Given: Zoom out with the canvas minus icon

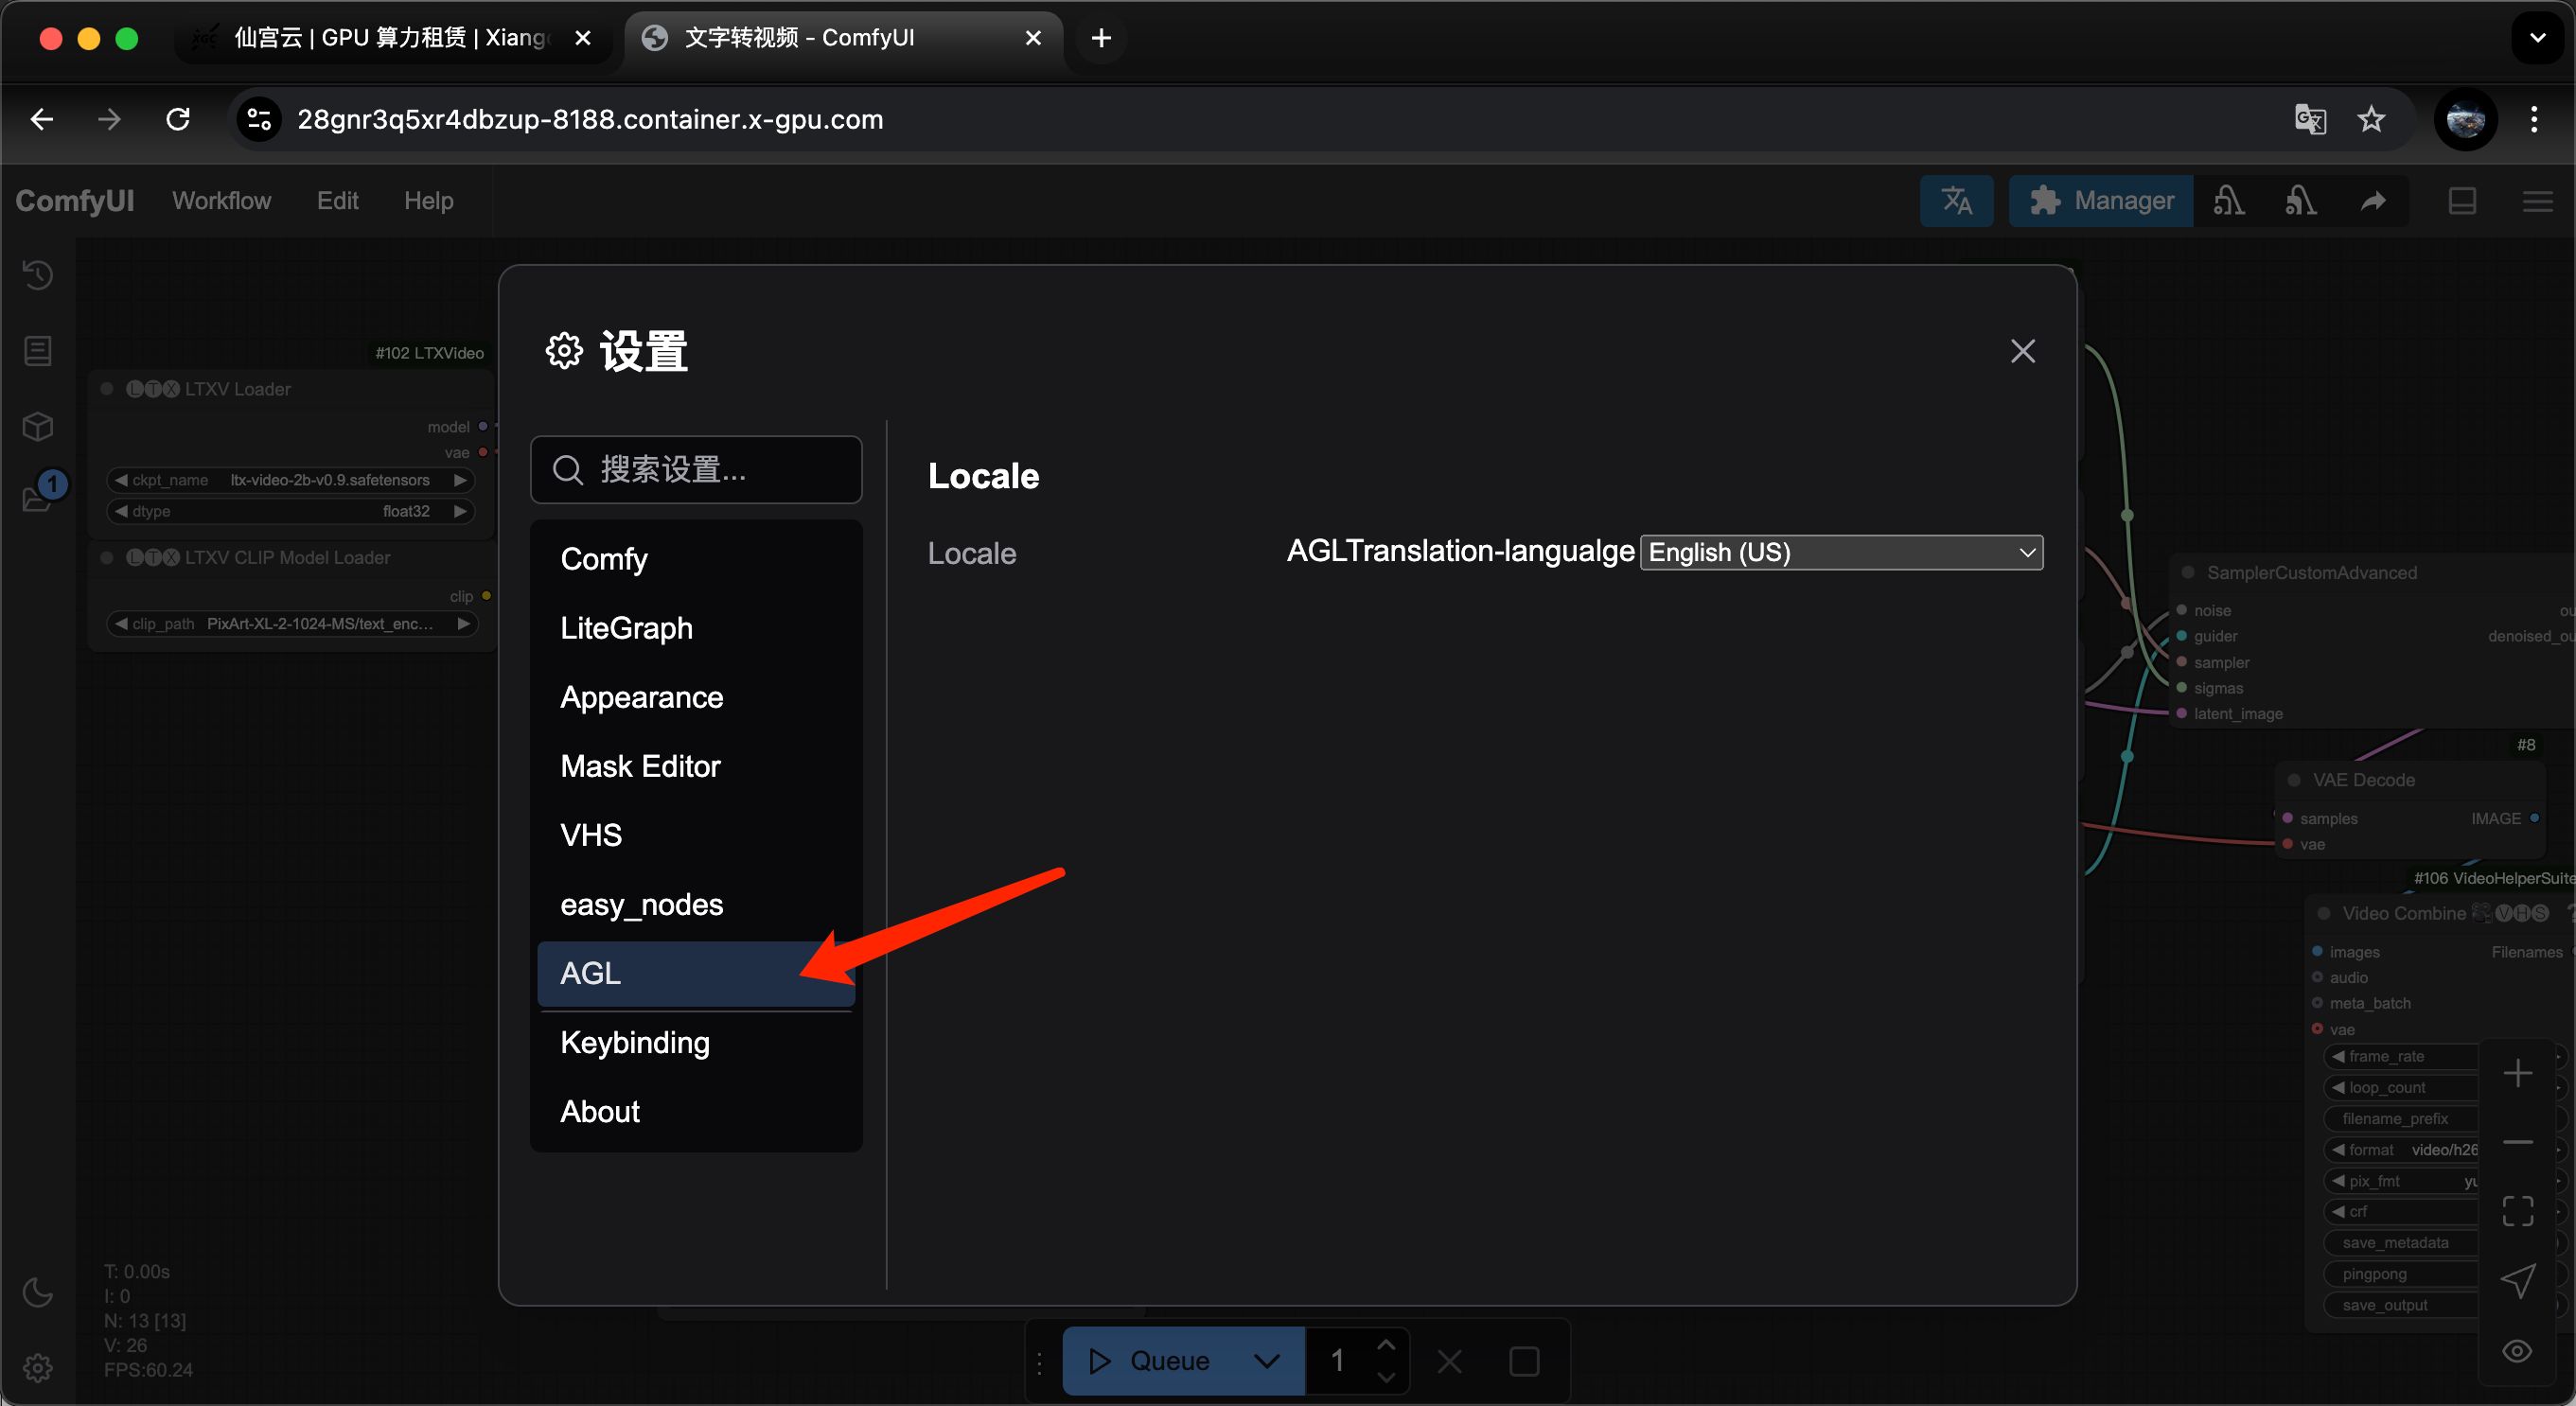Looking at the screenshot, I should (2517, 1142).
